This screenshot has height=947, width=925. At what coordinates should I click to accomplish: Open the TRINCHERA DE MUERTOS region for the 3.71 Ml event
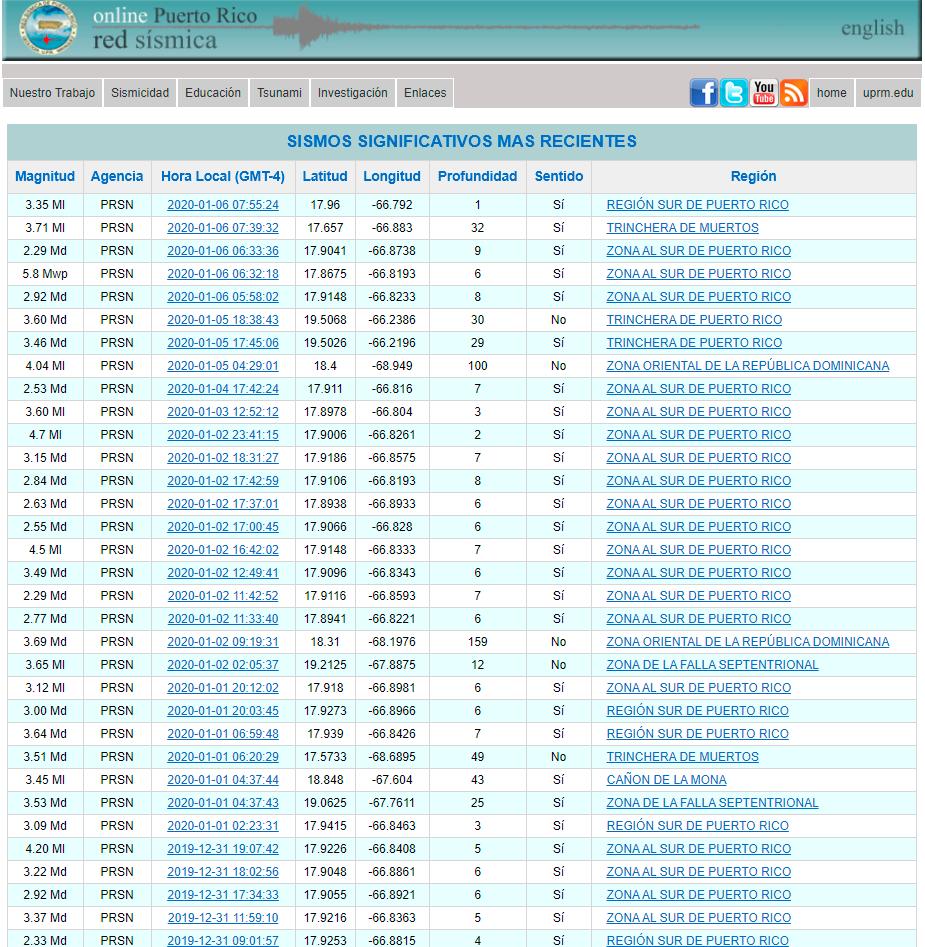click(682, 228)
